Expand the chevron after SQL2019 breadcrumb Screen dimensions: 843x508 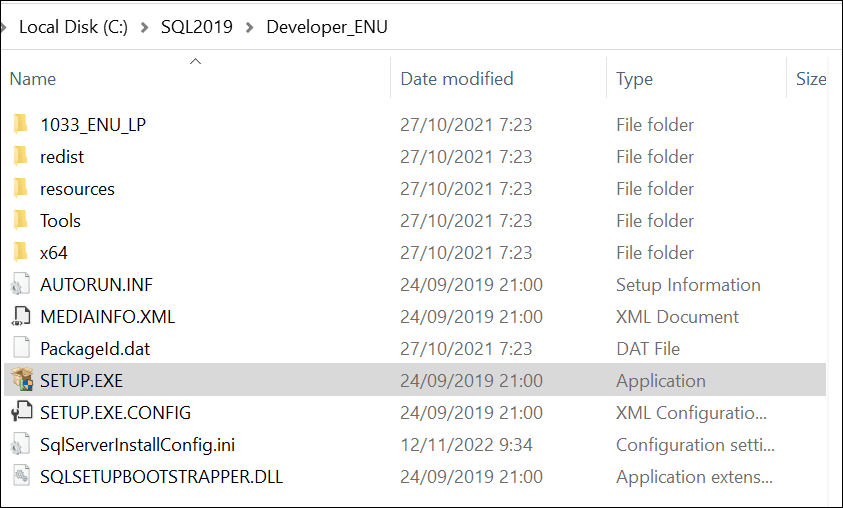249,27
